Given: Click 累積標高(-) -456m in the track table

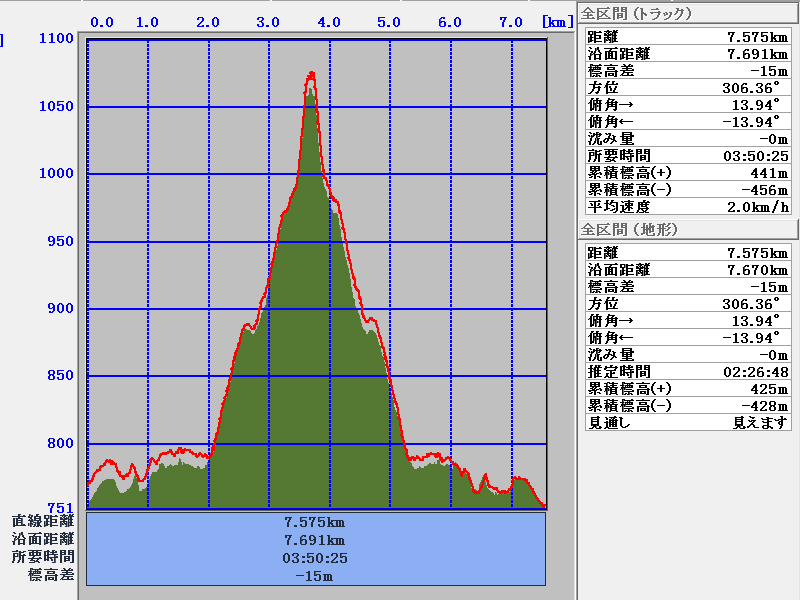Looking at the screenshot, I should point(687,190).
